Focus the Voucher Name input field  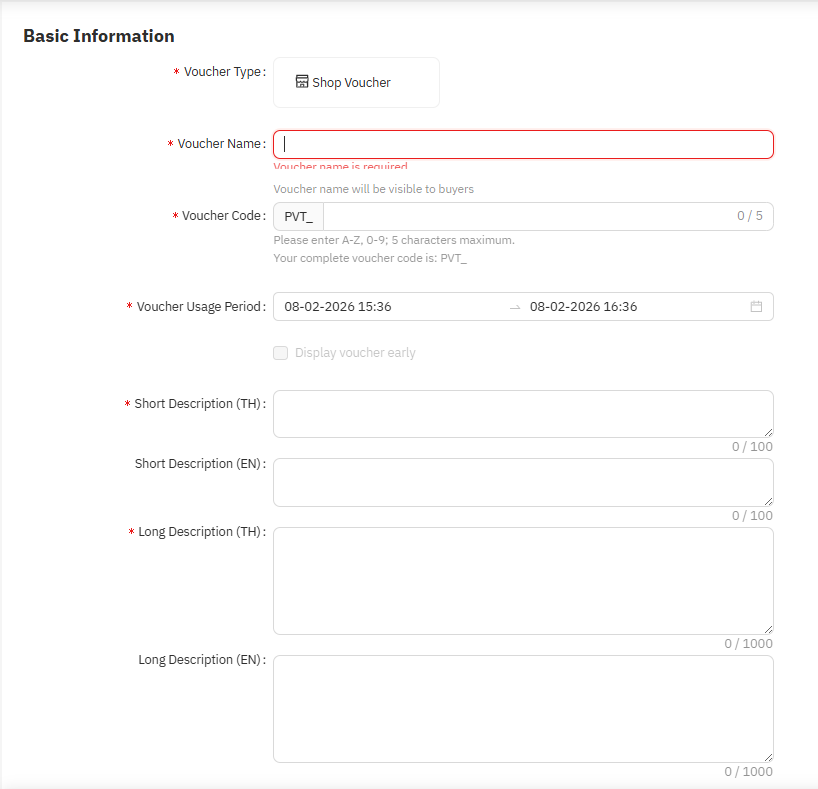(x=523, y=144)
